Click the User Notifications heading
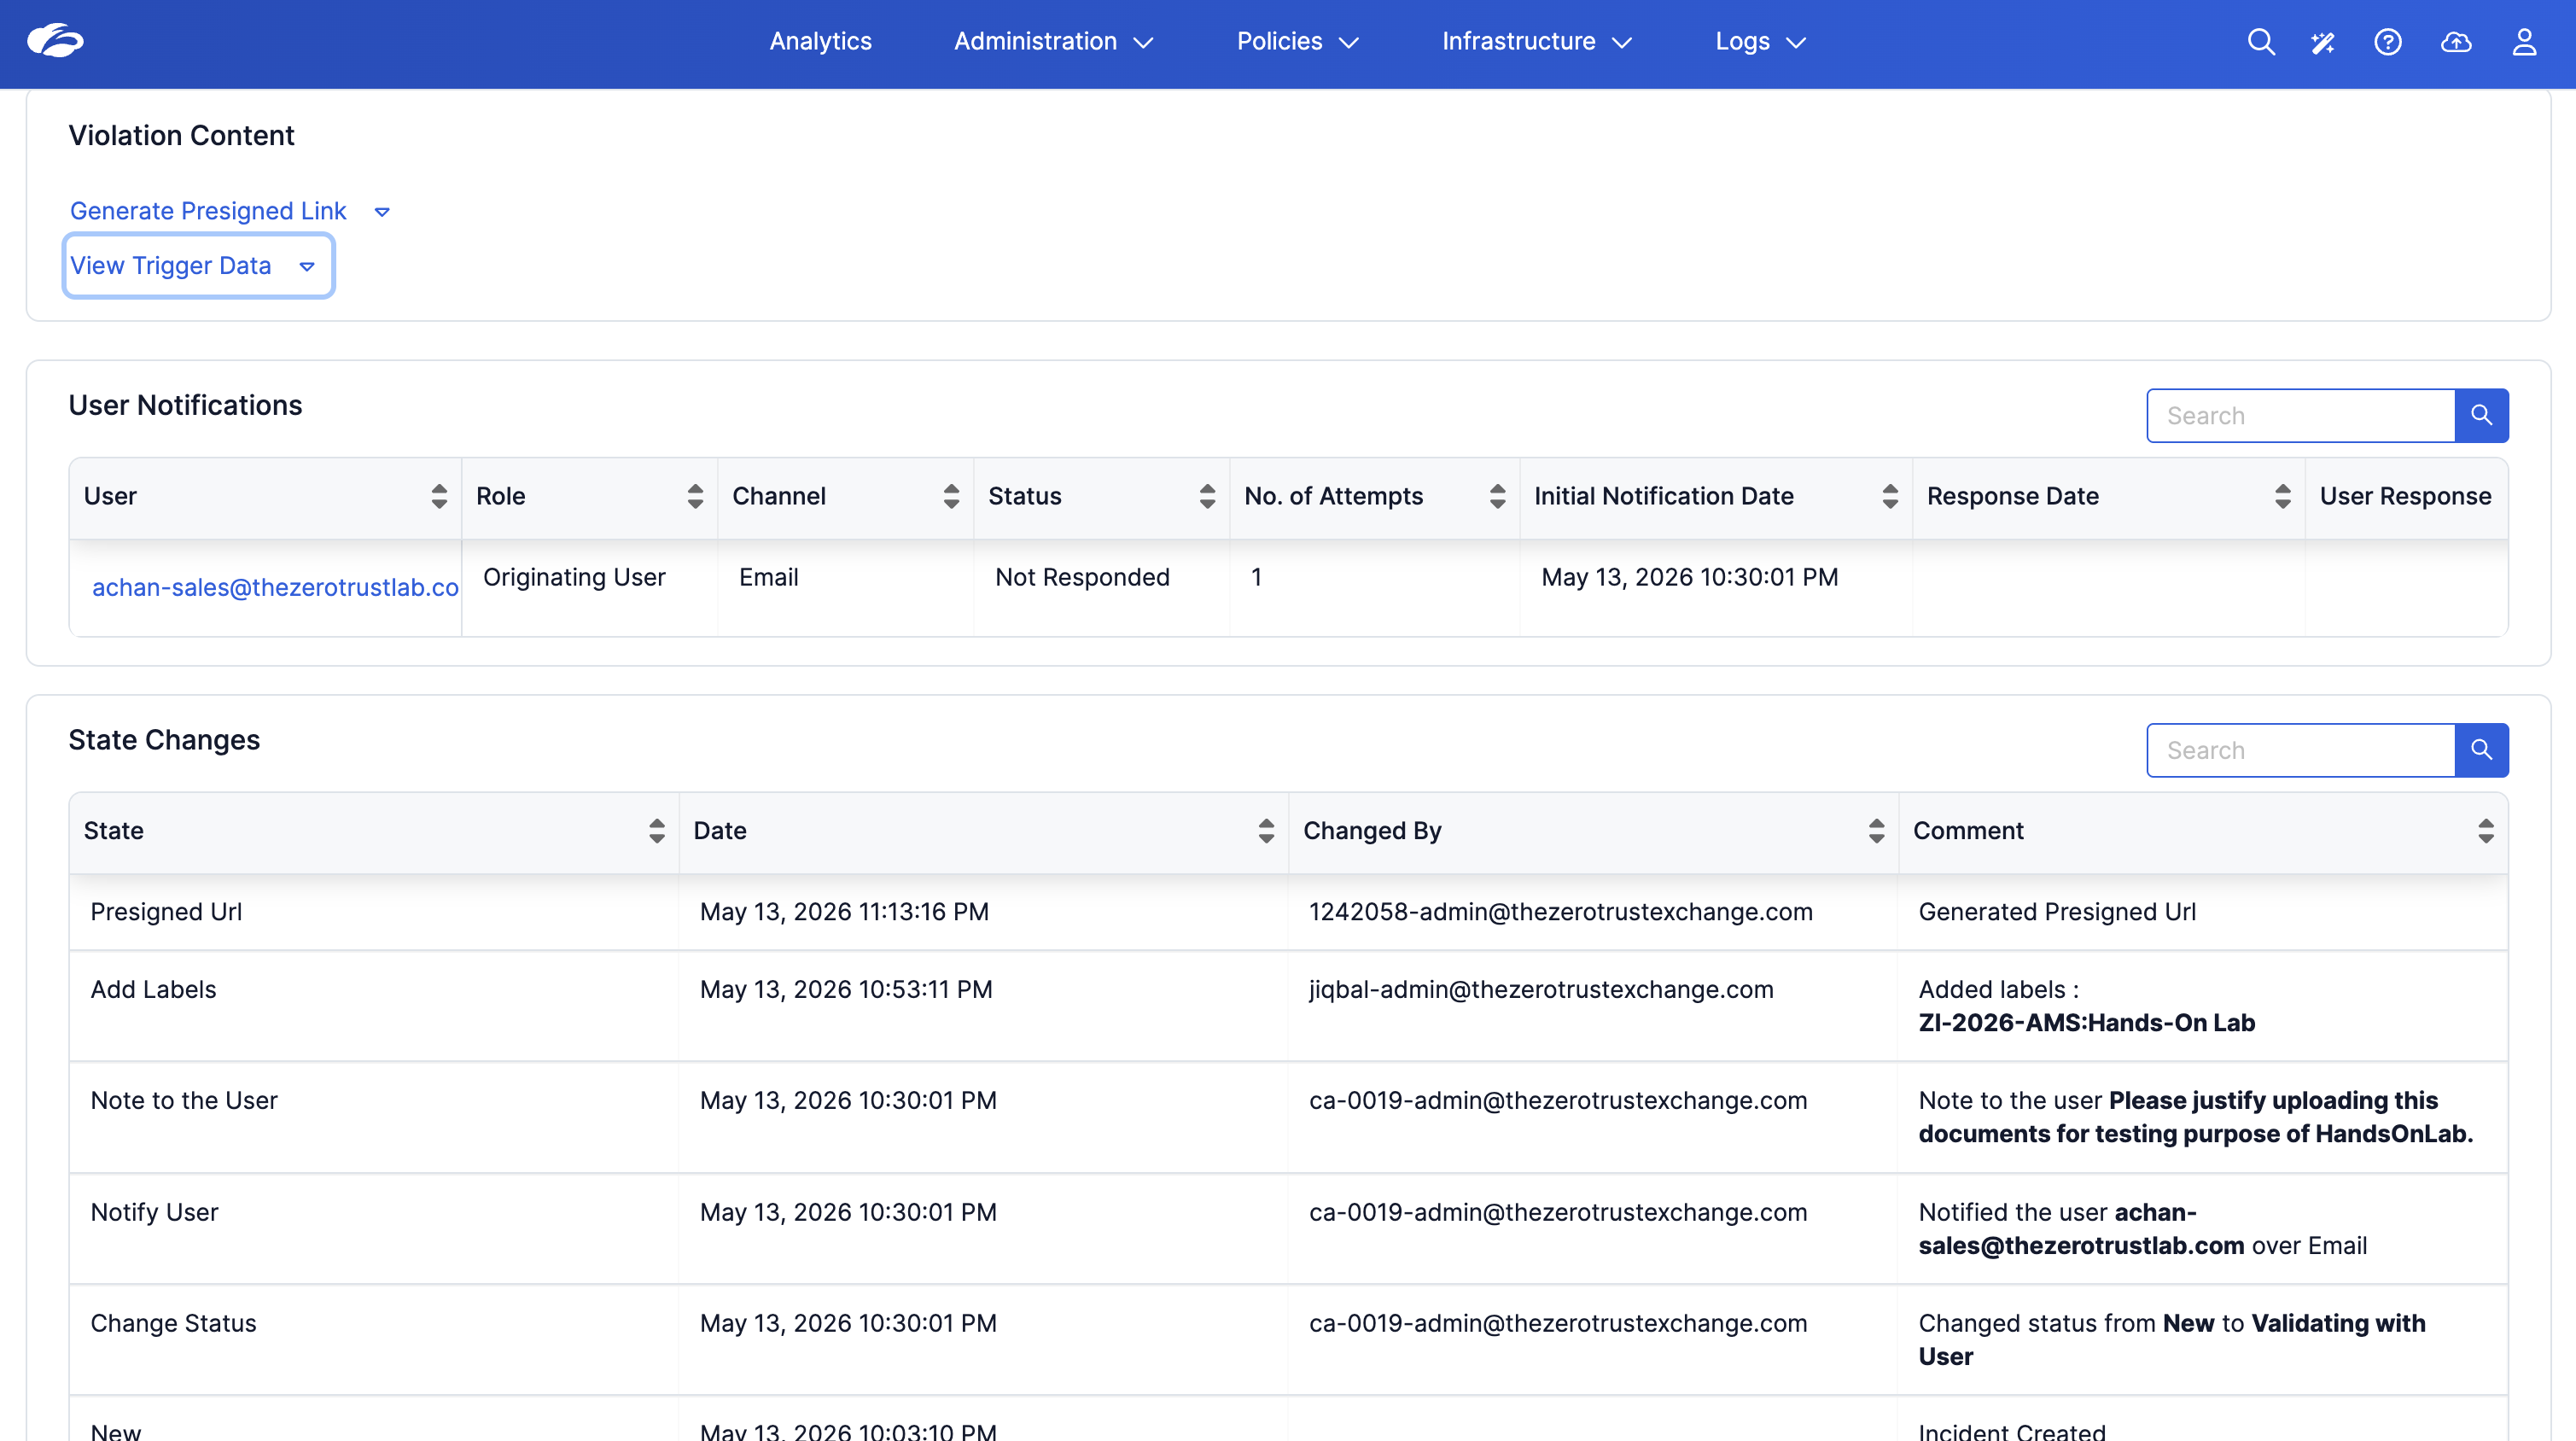This screenshot has height=1441, width=2576. 185,405
